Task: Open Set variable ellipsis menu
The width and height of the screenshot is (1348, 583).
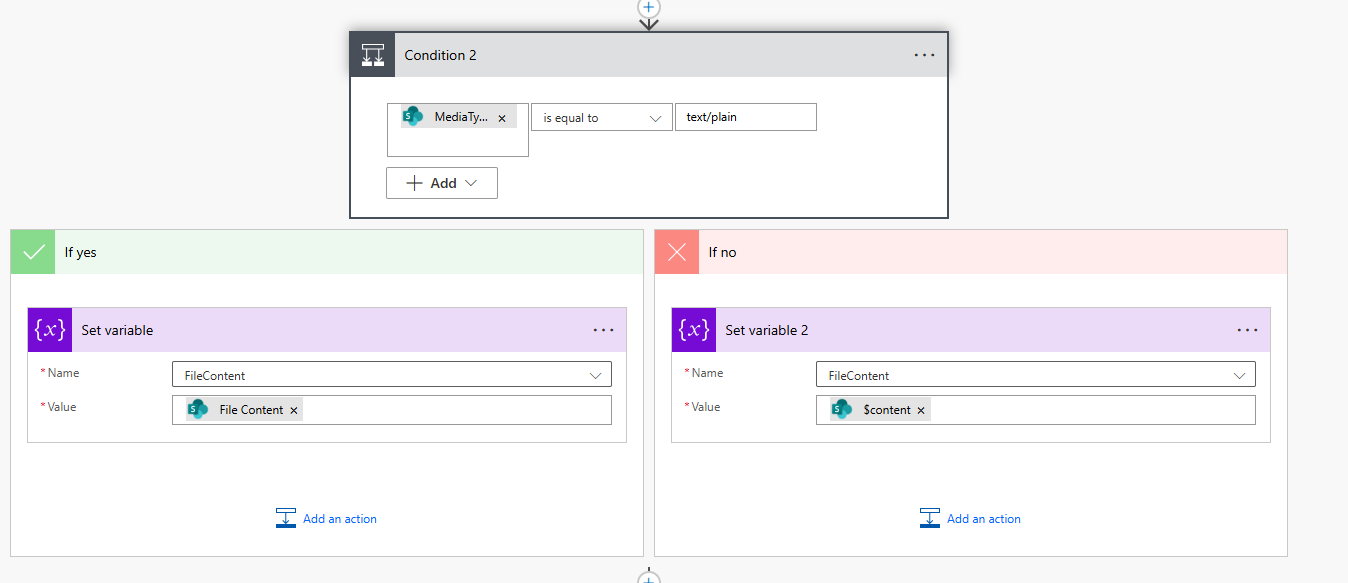Action: click(x=603, y=330)
